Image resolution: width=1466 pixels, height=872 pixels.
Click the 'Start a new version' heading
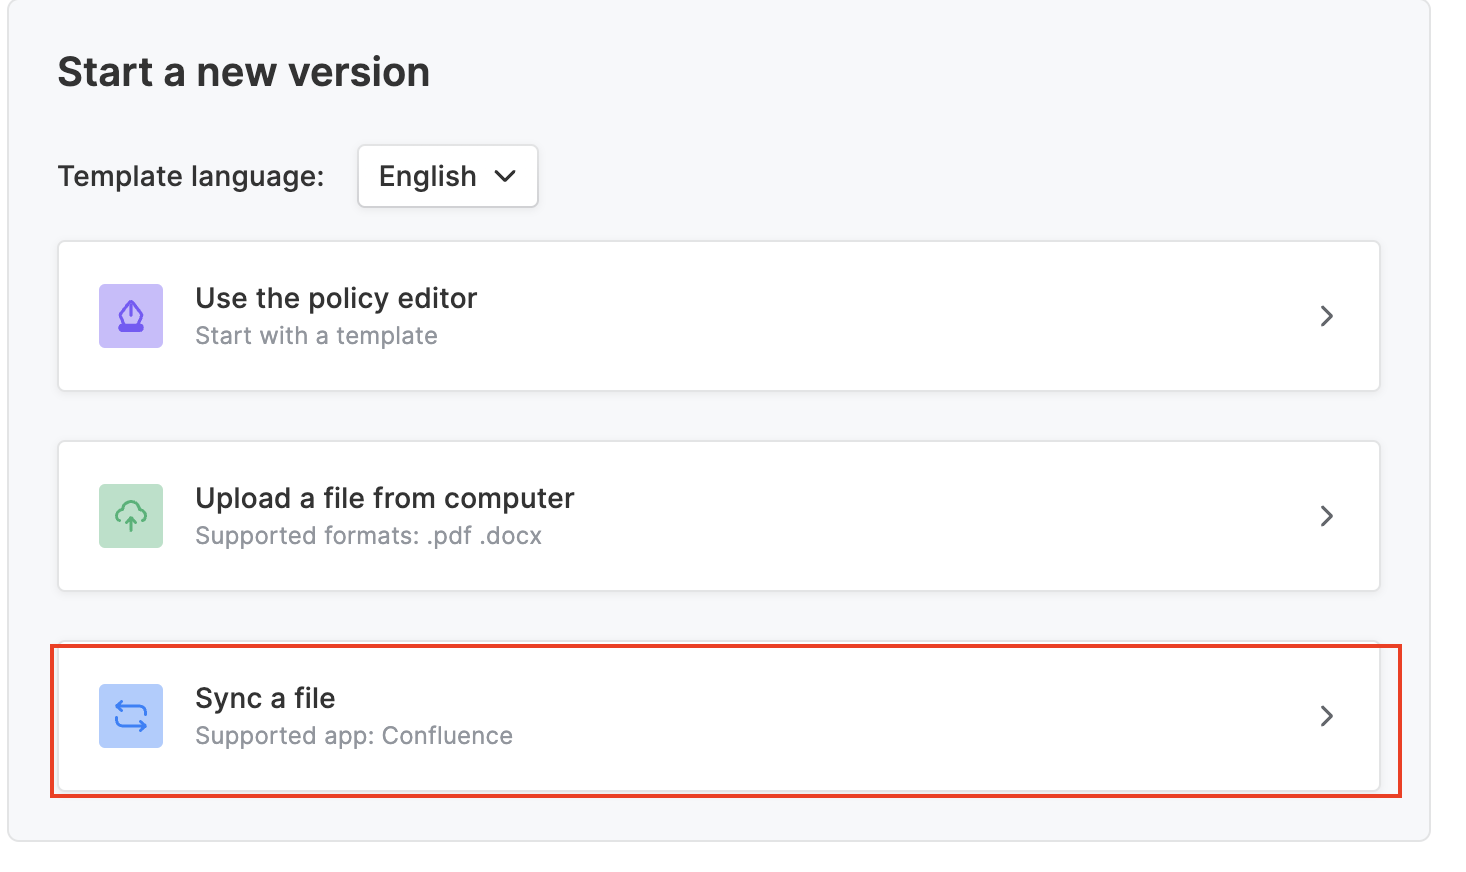coord(244,72)
